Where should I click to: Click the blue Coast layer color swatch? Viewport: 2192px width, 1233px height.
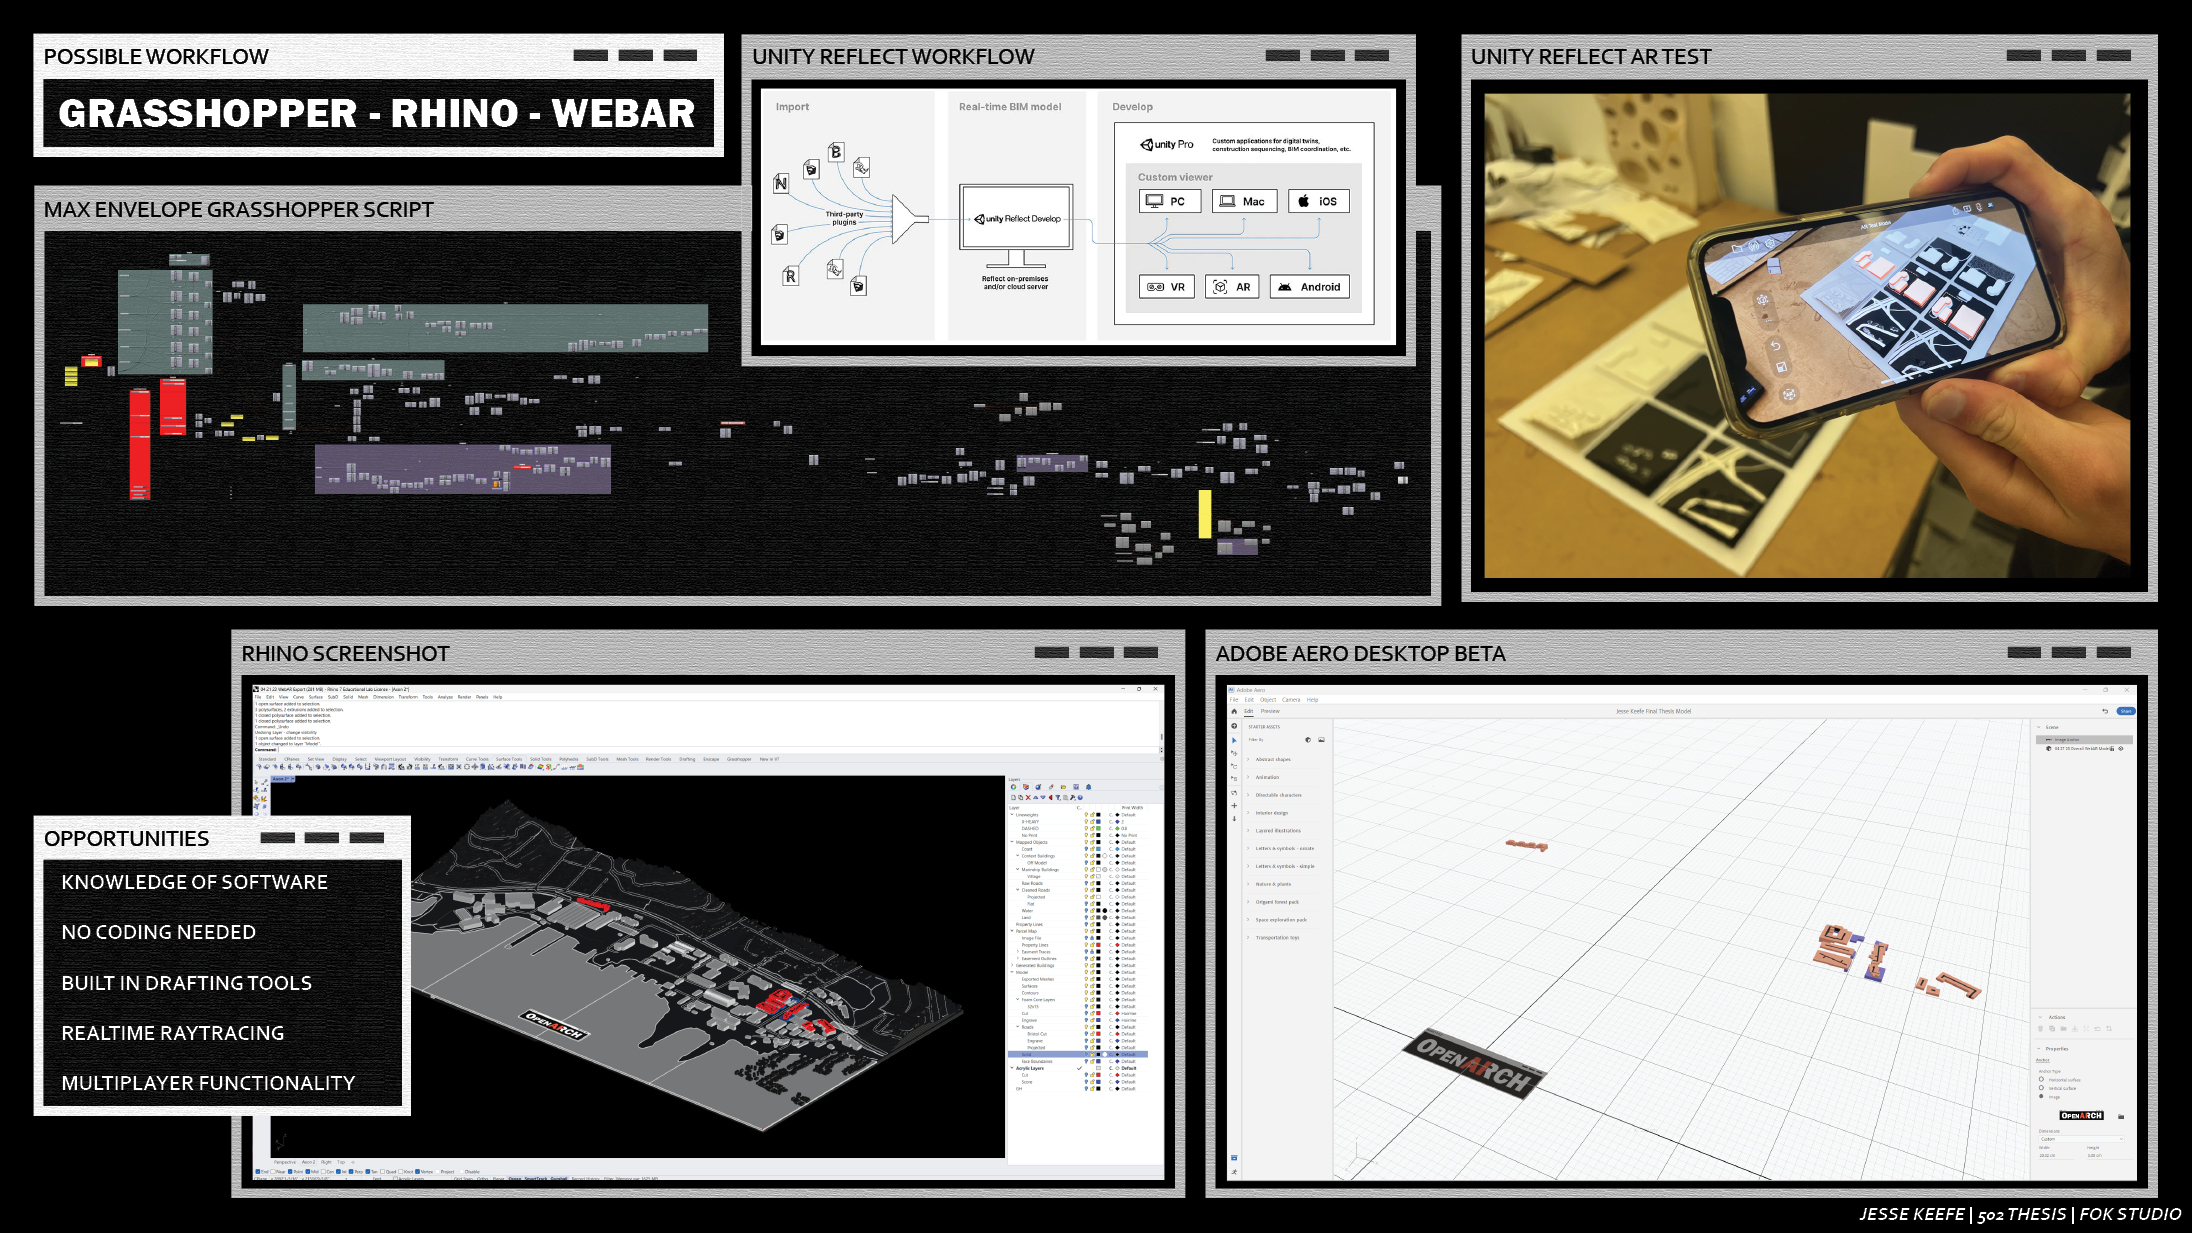coord(1098,849)
